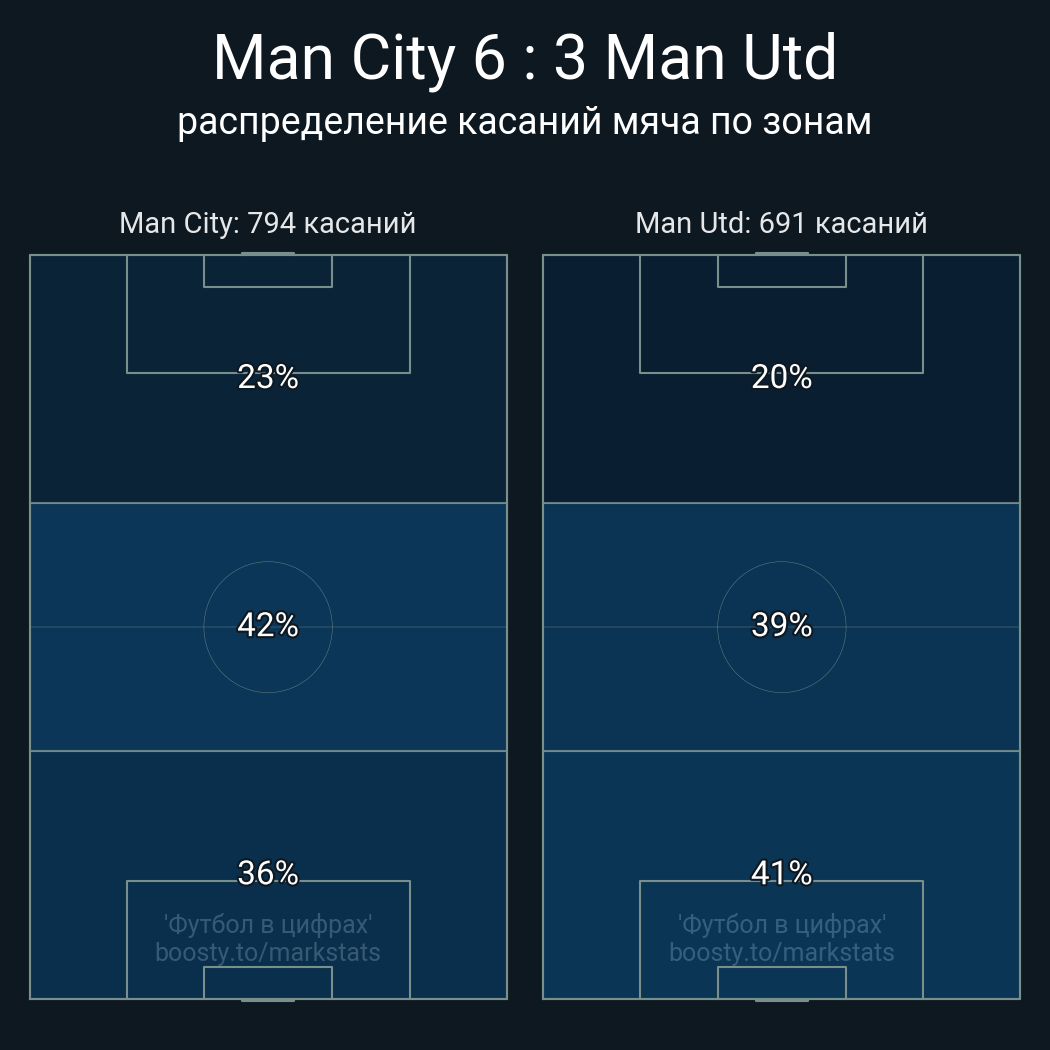This screenshot has width=1050, height=1050.
Task: Click 'Футбол в цифрах' watermark on left pitch
Action: (268, 924)
